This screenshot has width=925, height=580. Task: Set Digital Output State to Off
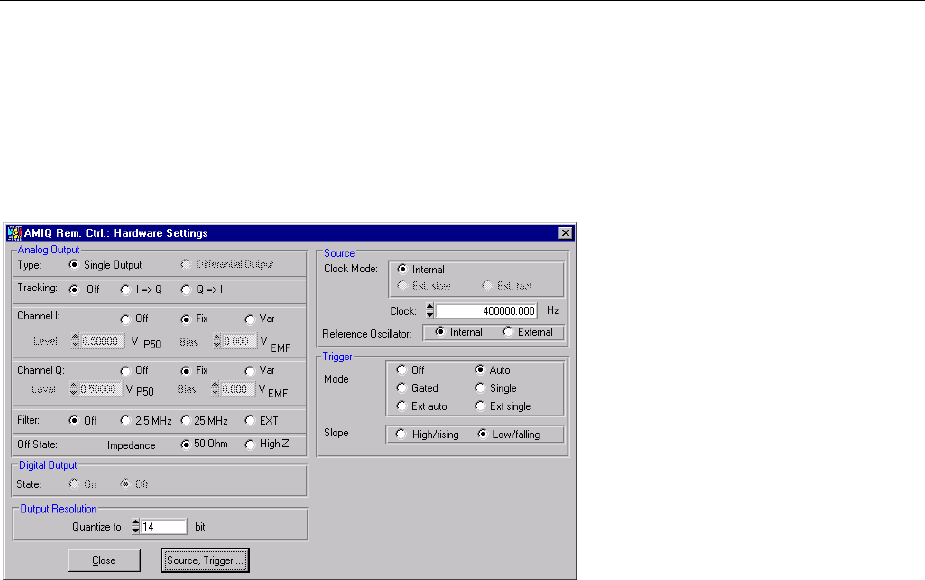tap(125, 484)
